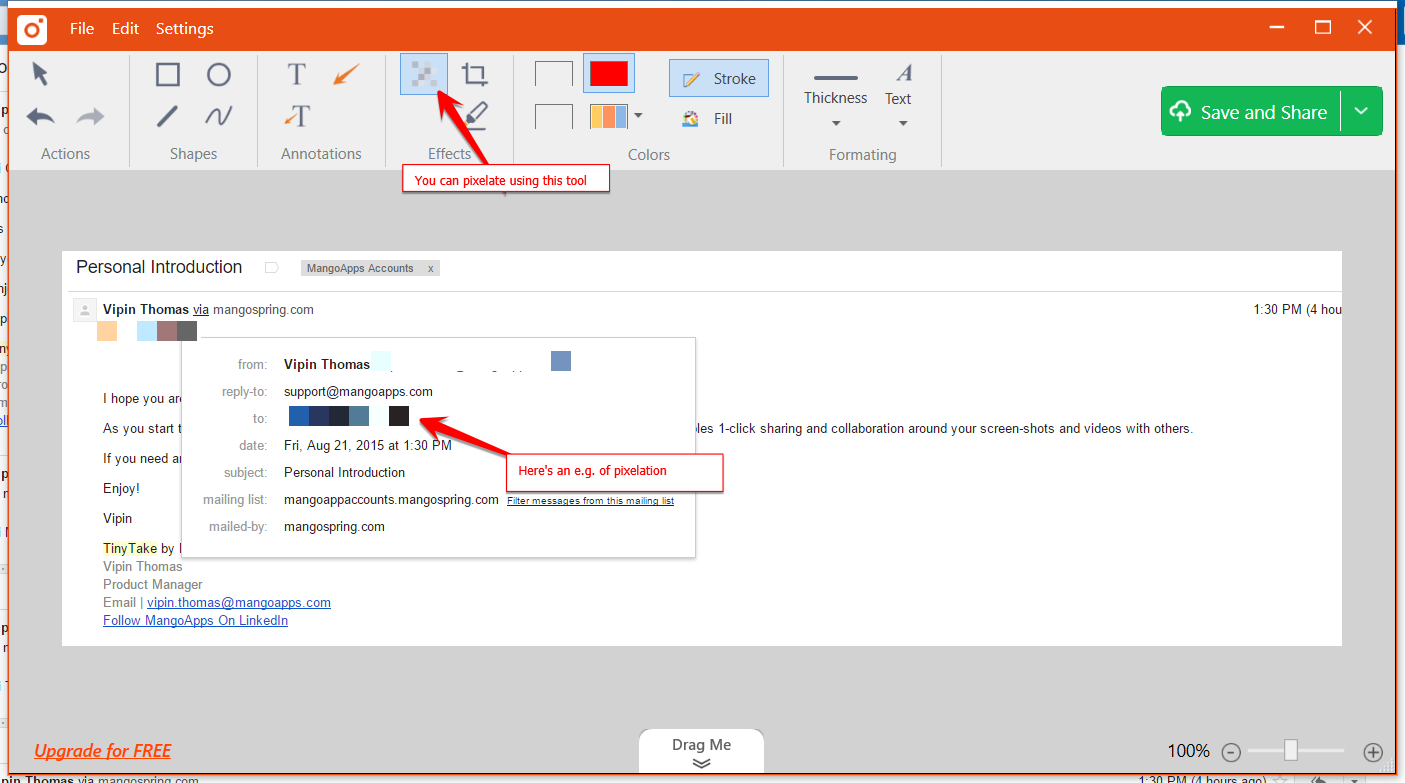
Task: Pick the upper white color swatch
Action: tap(554, 74)
